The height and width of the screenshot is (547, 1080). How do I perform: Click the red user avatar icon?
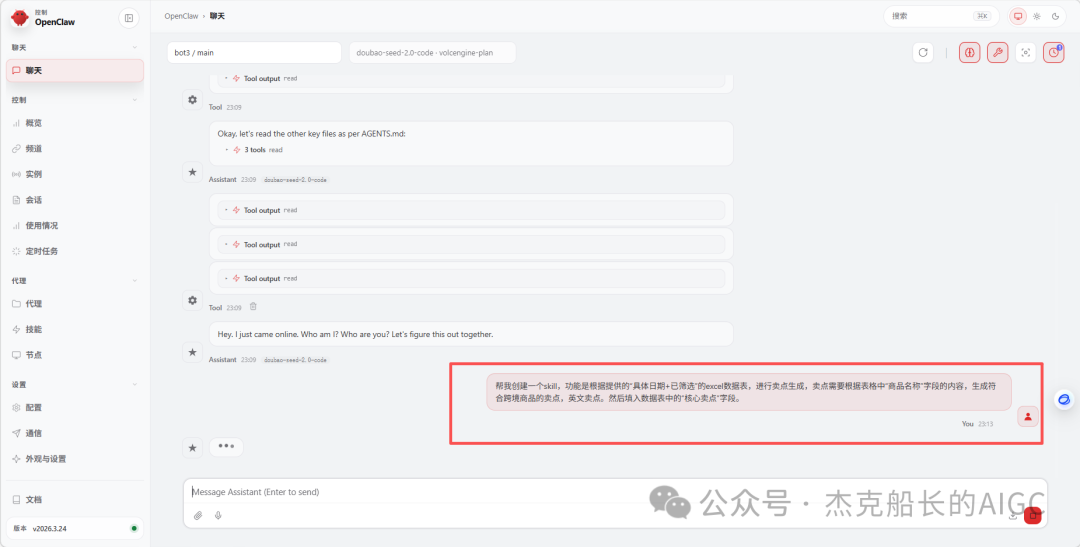[x=1028, y=416]
